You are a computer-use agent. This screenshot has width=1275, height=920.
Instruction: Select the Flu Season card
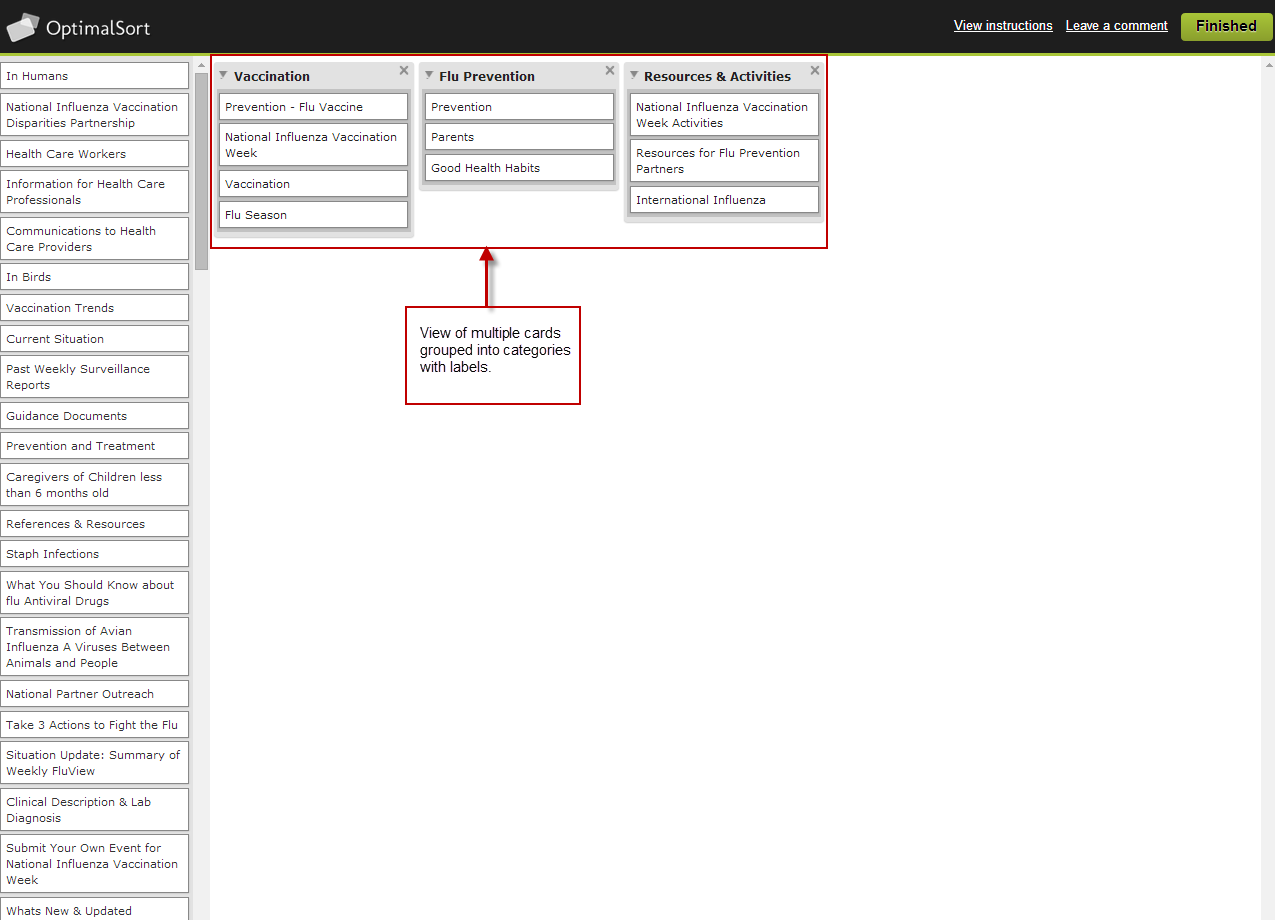(x=314, y=215)
